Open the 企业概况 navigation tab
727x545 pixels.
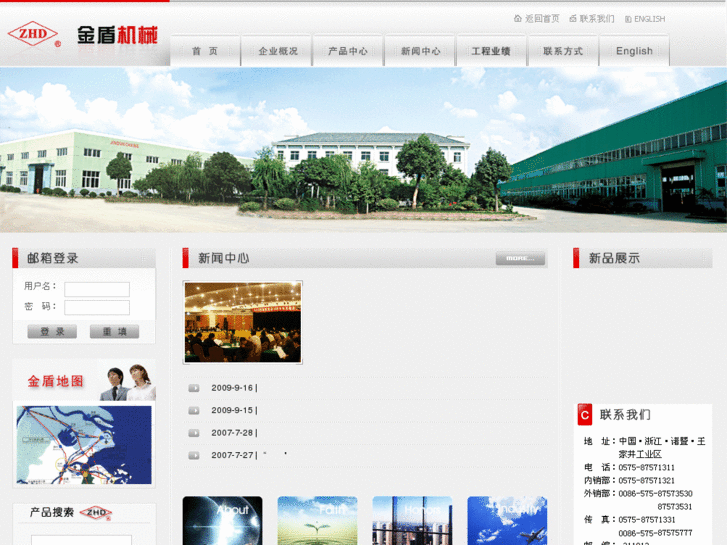[x=278, y=51]
